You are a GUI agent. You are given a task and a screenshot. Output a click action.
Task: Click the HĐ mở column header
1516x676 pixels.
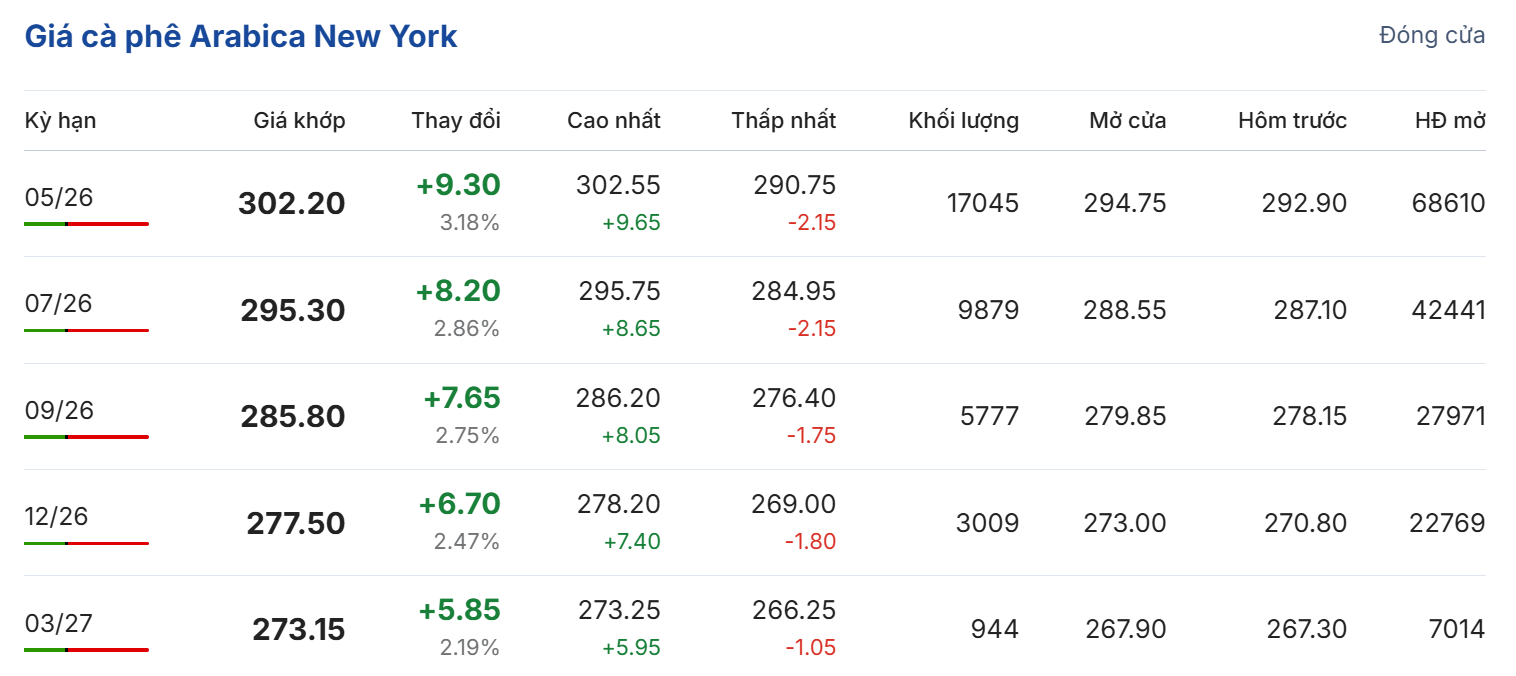[x=1449, y=121]
